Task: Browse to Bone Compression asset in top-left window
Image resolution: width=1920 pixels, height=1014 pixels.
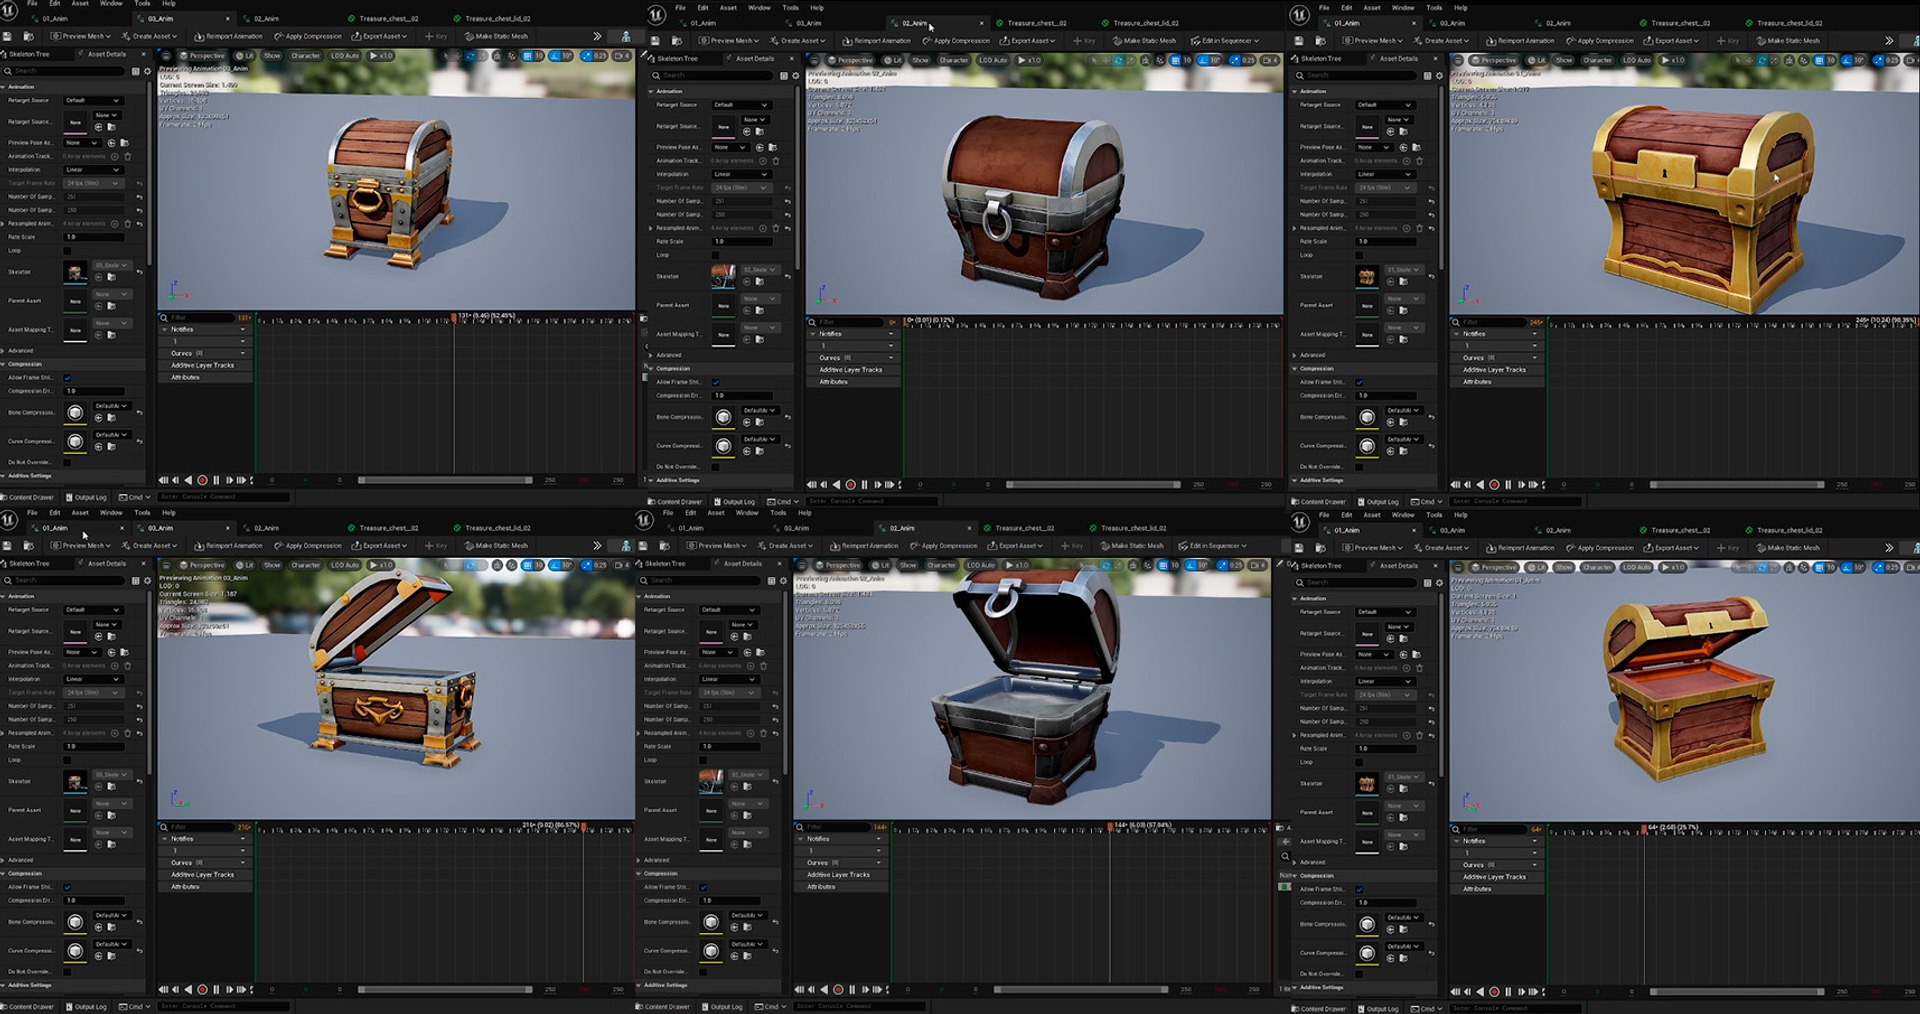Action: (x=111, y=417)
